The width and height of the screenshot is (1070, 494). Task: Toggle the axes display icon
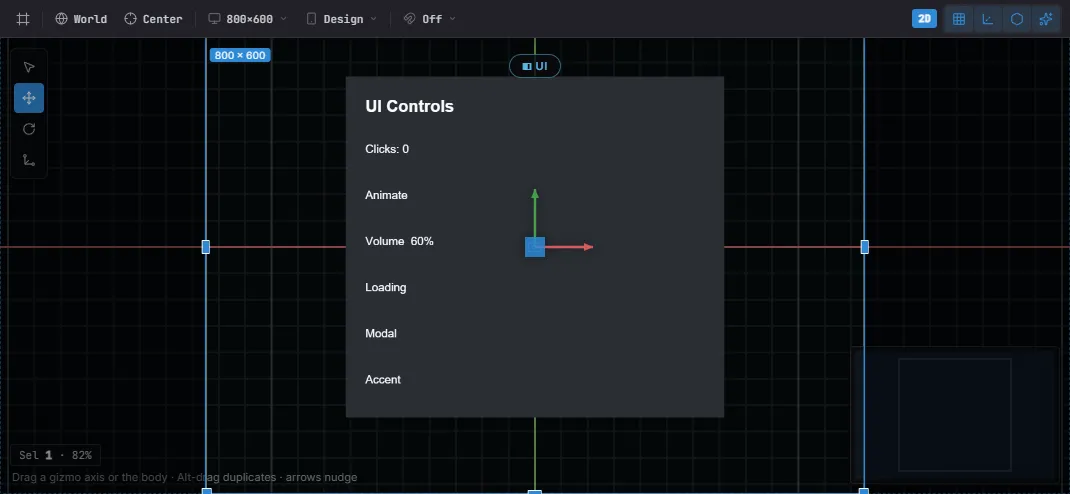987,19
